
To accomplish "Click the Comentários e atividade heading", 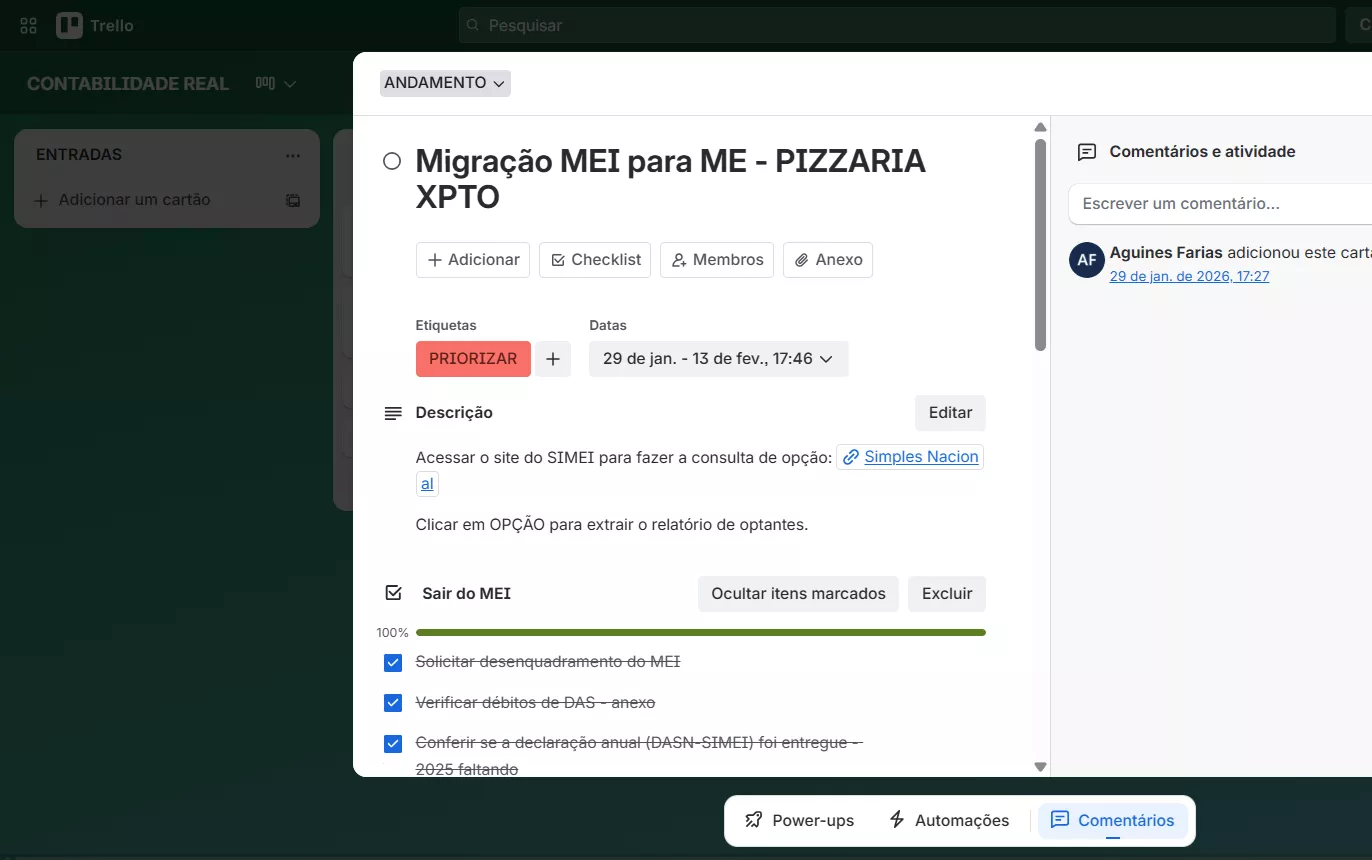I will pos(1202,152).
